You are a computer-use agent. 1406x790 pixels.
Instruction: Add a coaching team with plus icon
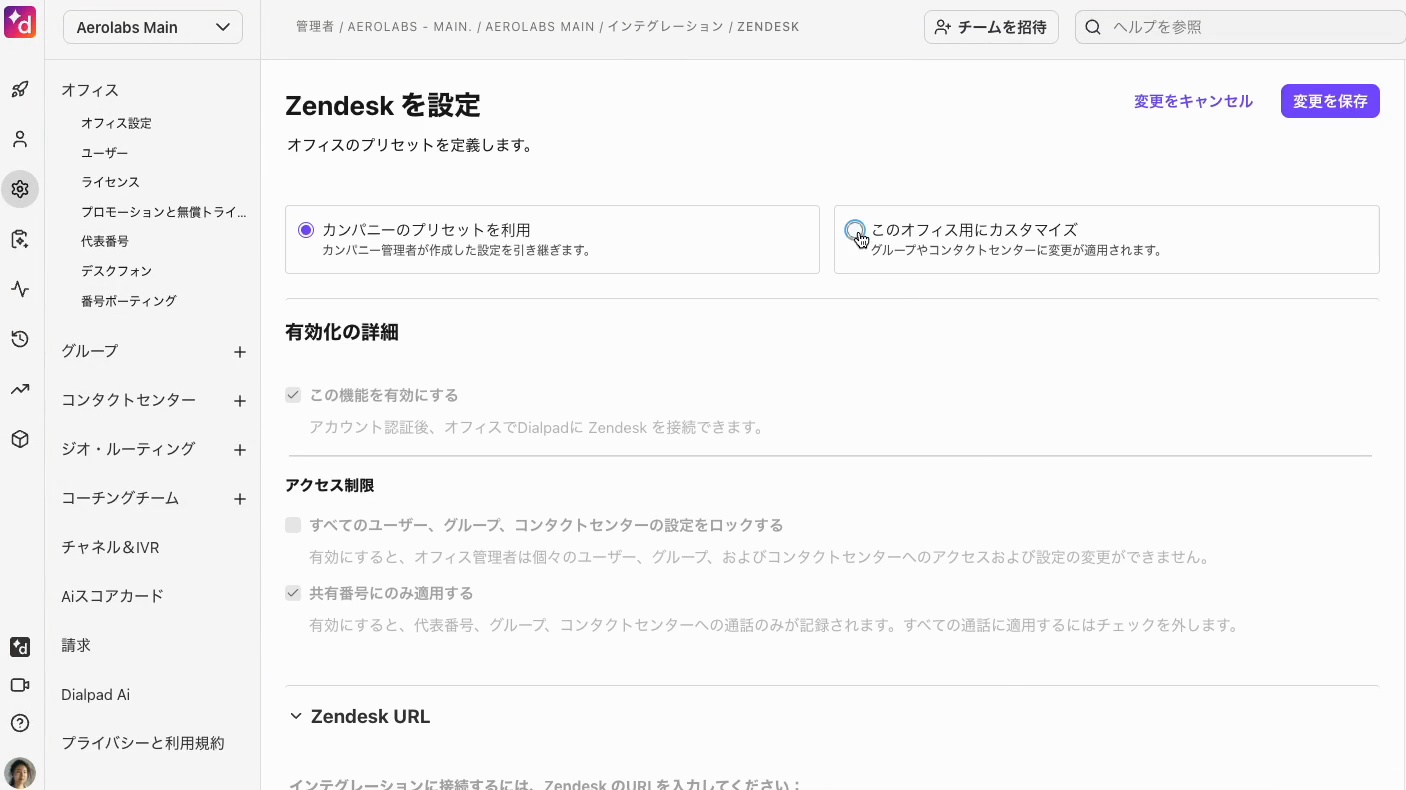coord(240,499)
